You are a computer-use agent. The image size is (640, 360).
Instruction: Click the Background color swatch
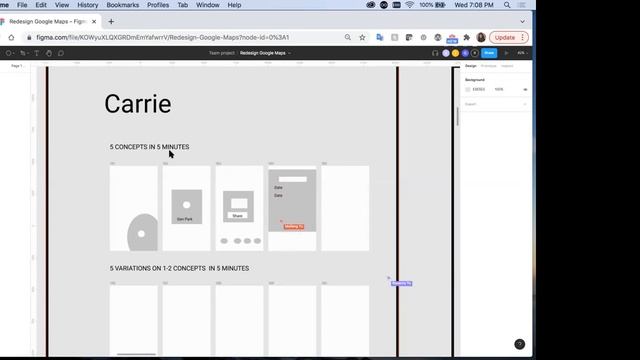468,89
